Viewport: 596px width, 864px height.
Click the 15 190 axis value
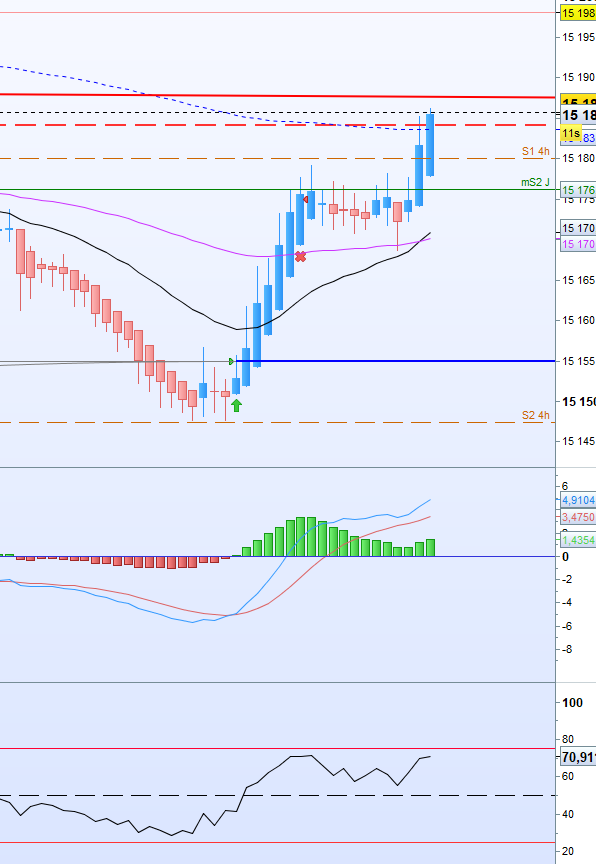pos(578,77)
